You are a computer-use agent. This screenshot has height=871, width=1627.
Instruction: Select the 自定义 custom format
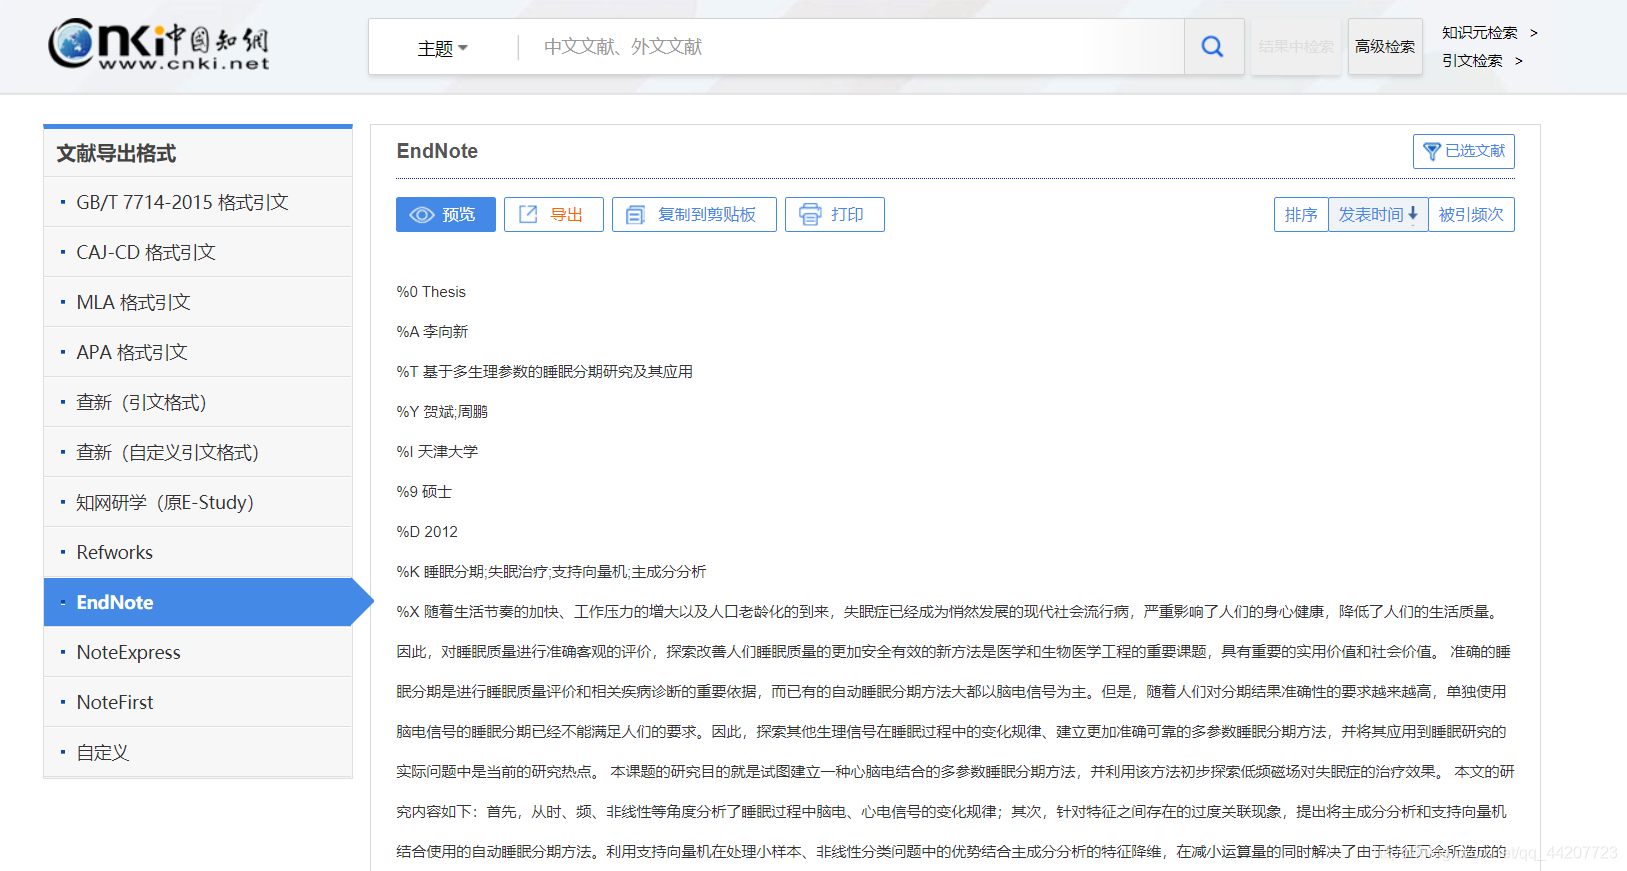coord(198,752)
